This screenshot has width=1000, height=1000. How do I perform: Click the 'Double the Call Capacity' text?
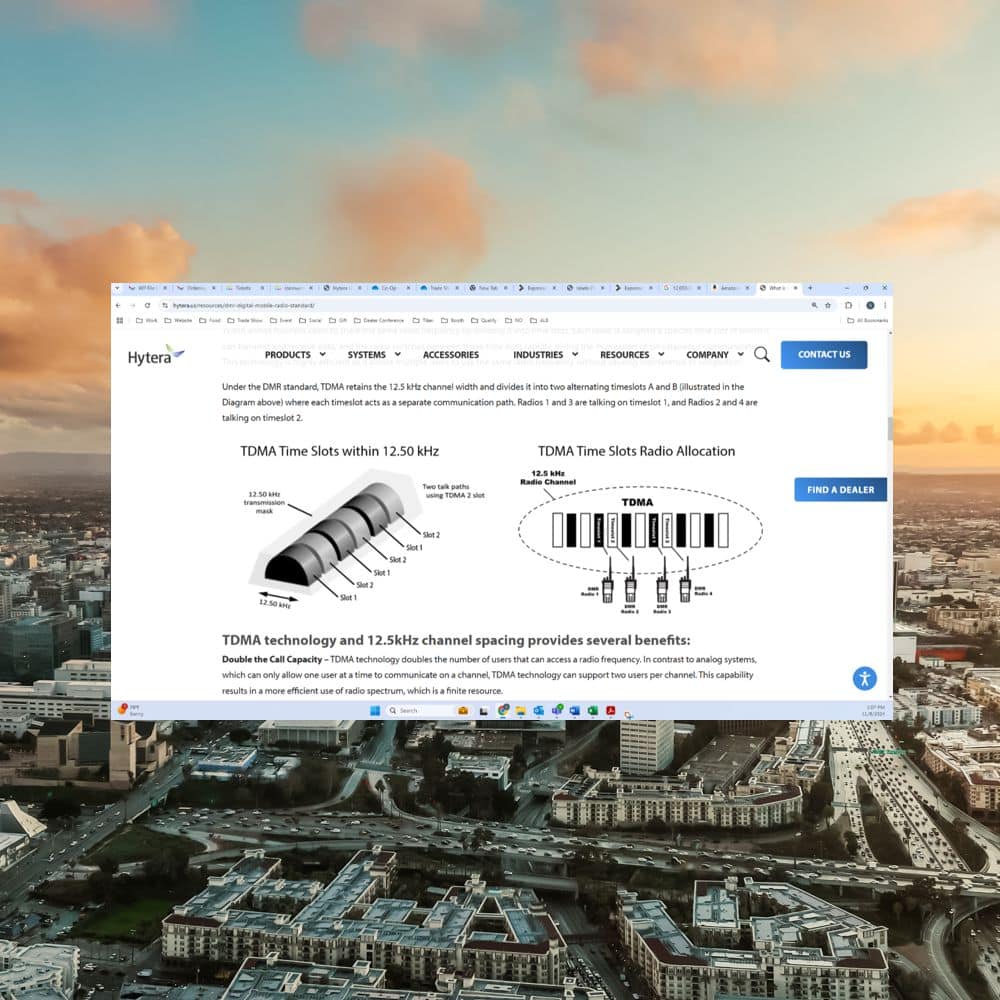(272, 659)
